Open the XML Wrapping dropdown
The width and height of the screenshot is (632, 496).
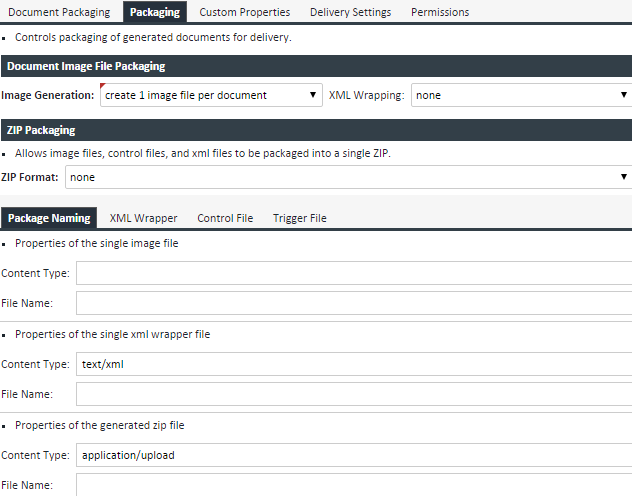pyautogui.click(x=520, y=96)
